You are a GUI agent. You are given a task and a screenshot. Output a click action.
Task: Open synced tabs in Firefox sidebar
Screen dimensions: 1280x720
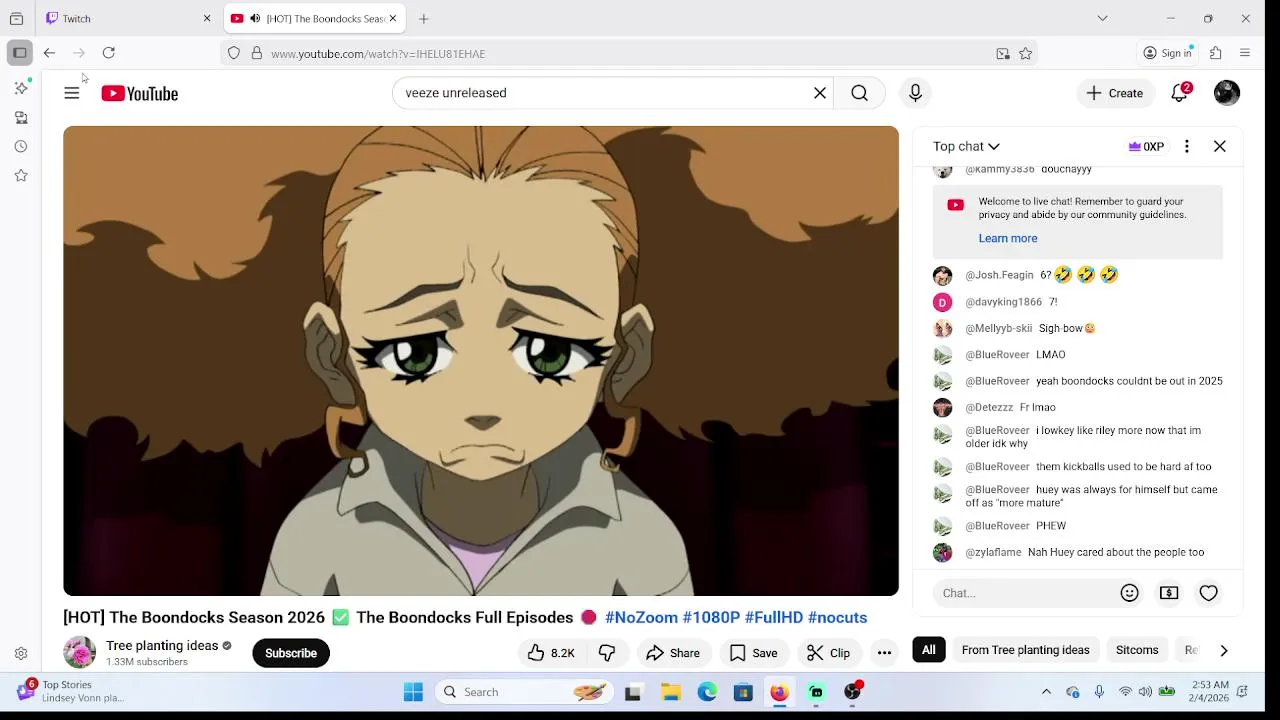tap(21, 117)
